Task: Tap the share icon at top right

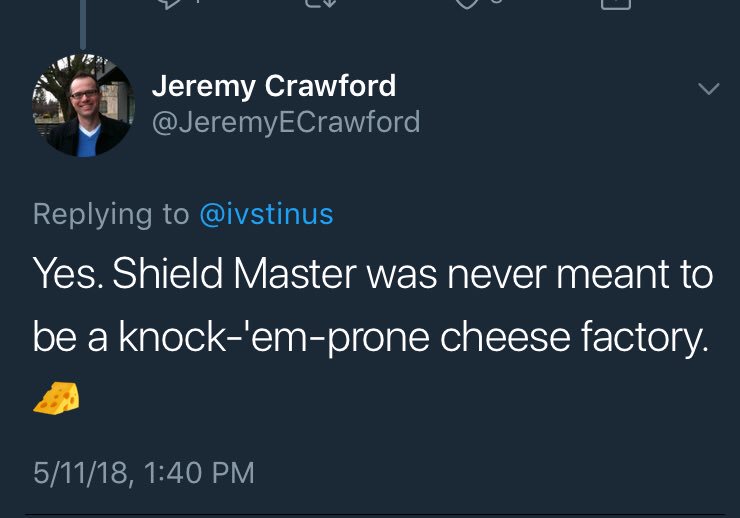Action: coord(615,3)
